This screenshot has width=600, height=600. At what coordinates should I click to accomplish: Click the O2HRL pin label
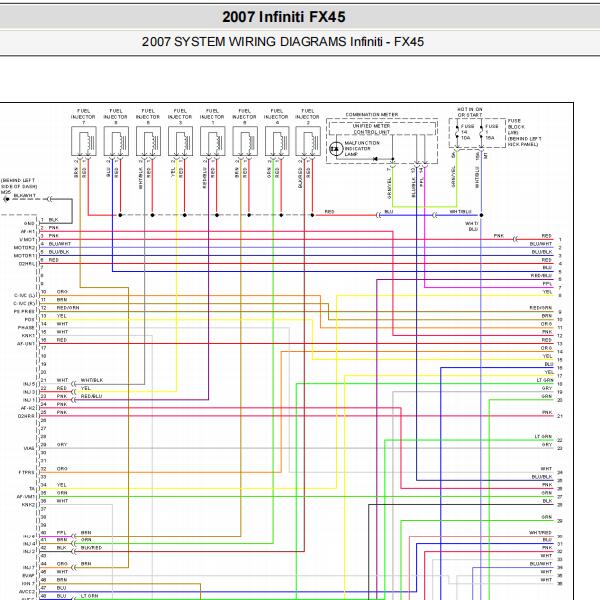pyautogui.click(x=27, y=264)
